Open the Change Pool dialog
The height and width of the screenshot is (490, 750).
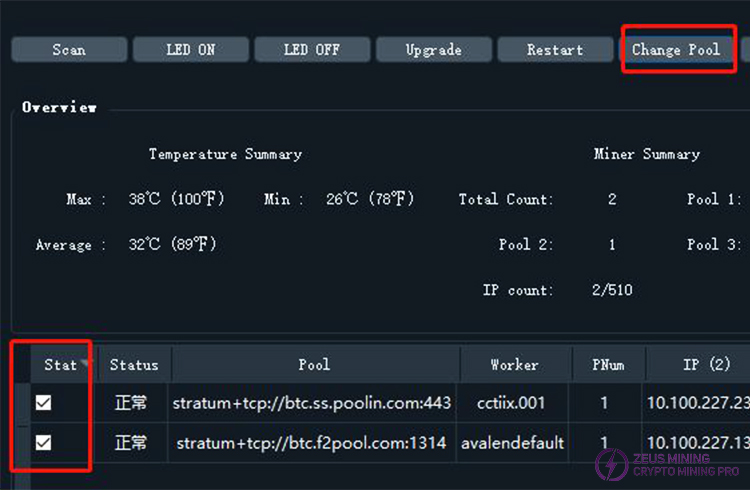[x=675, y=50]
